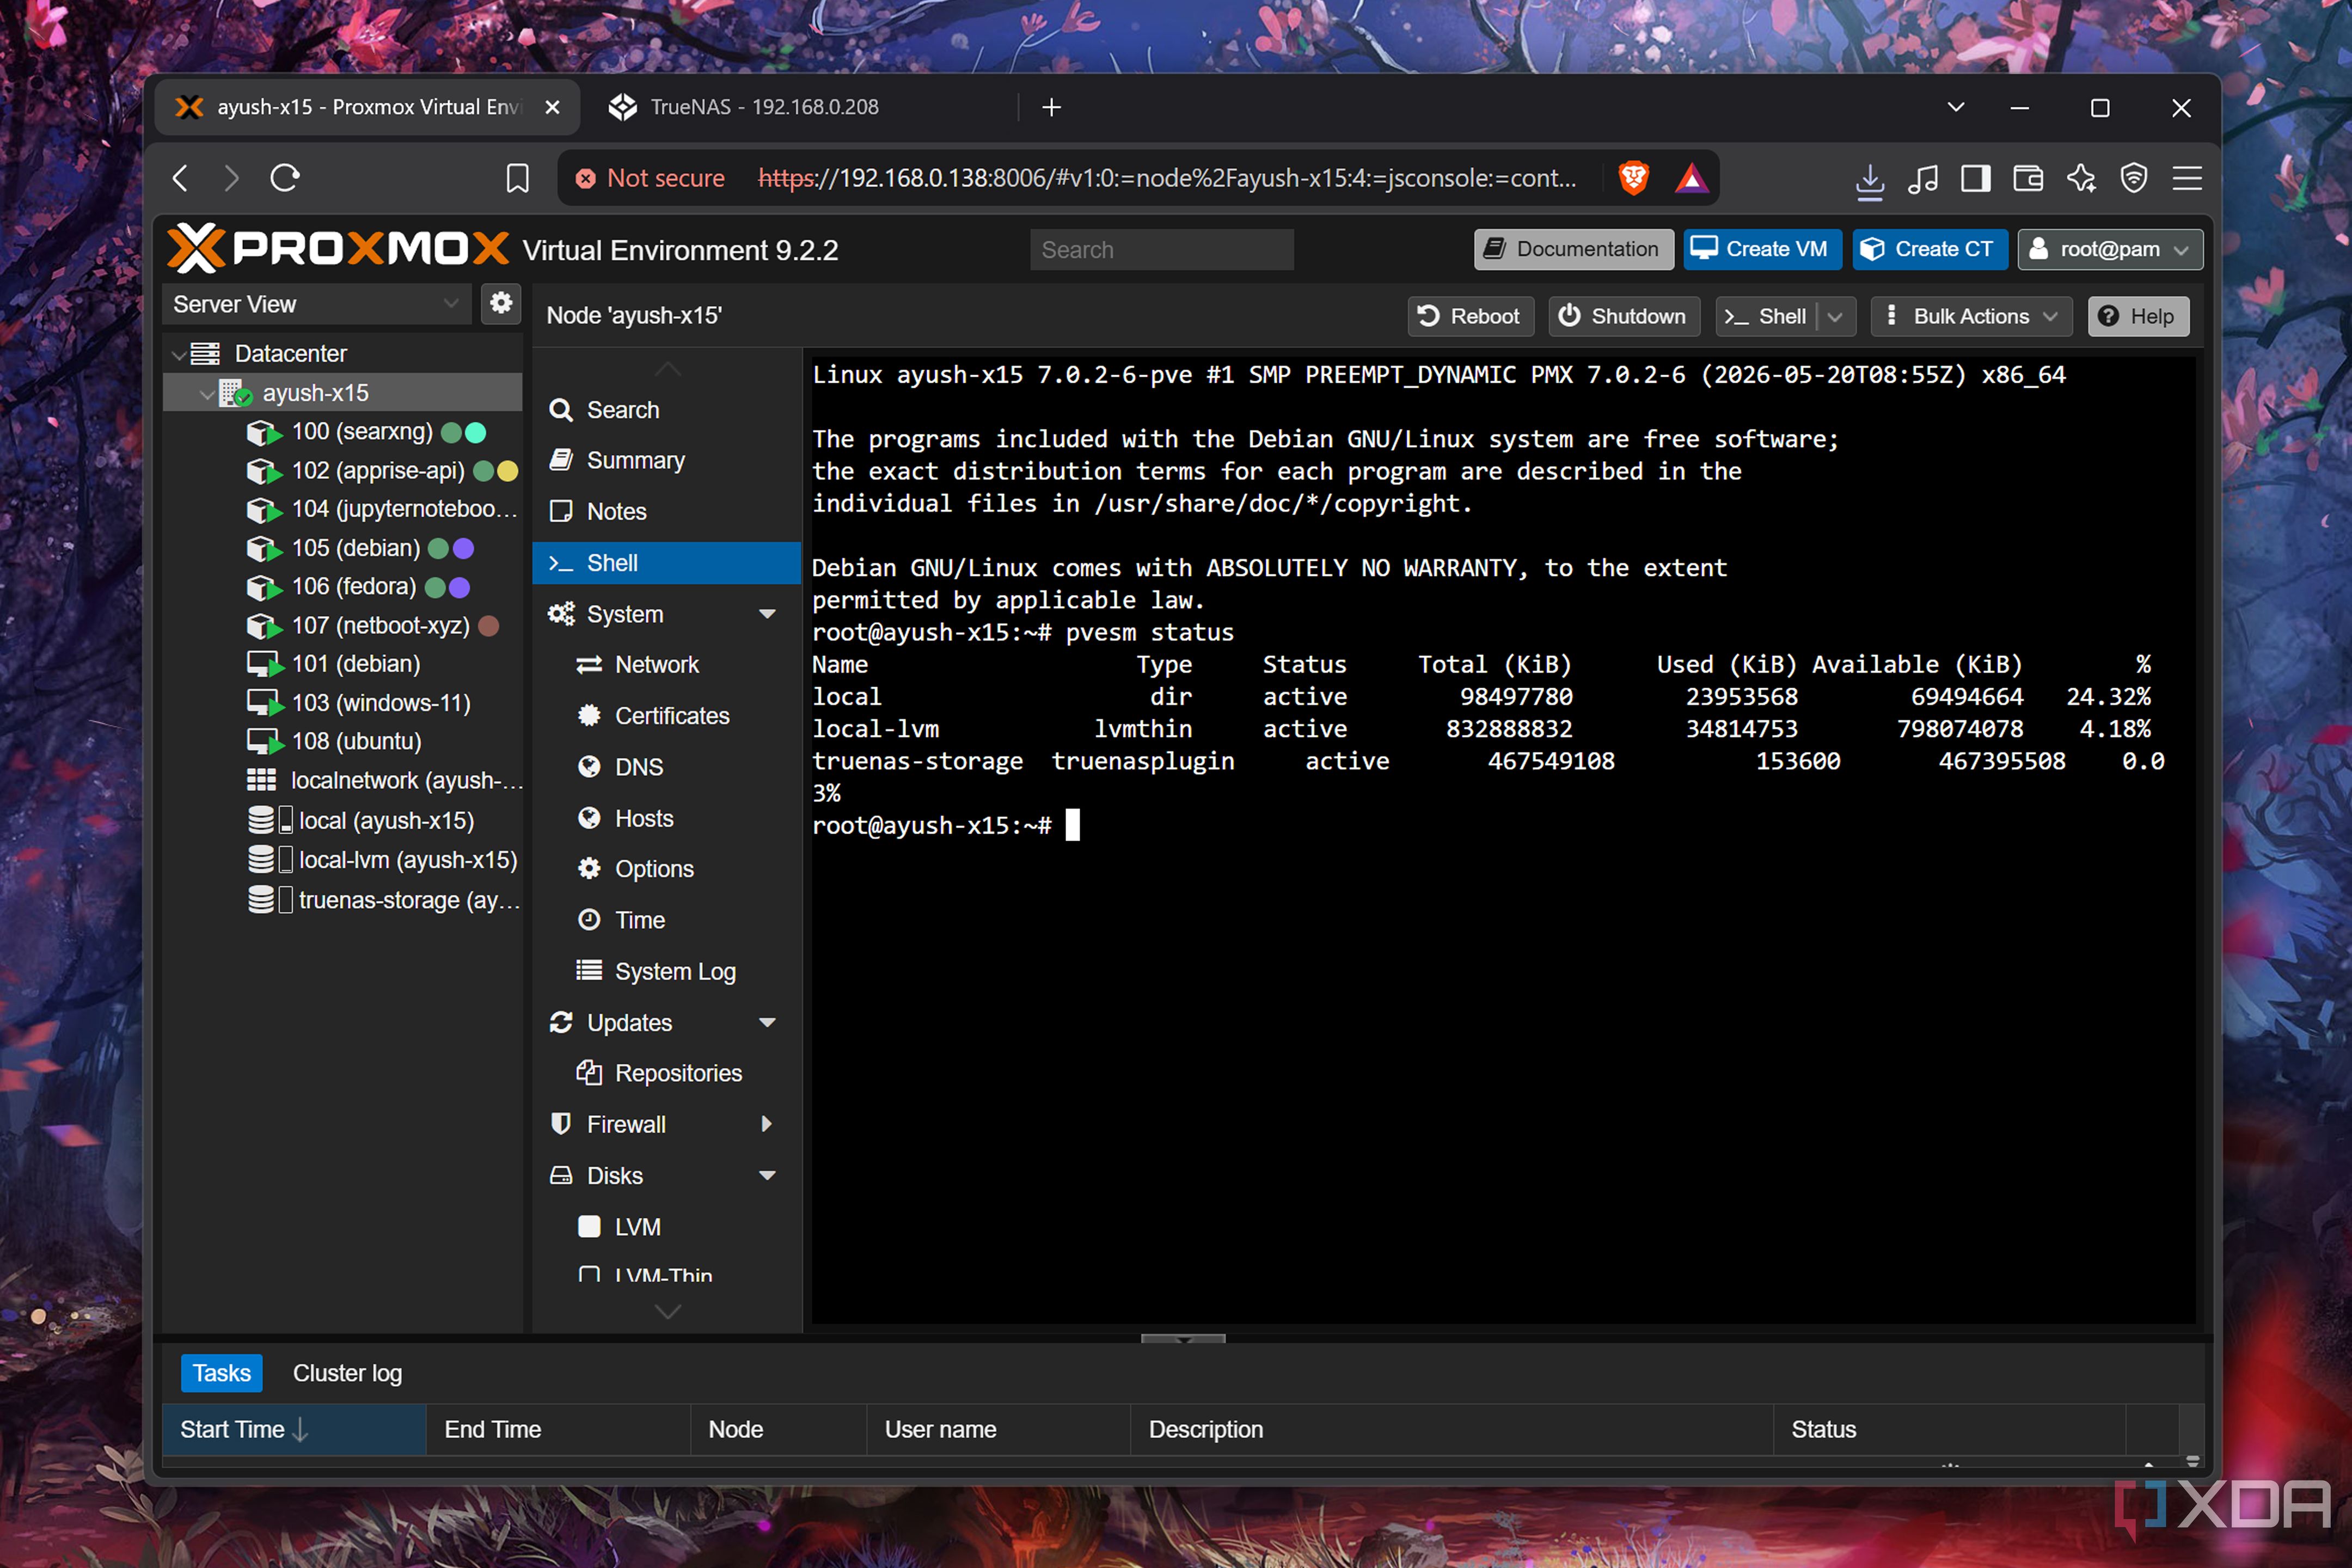This screenshot has height=1568, width=2352.
Task: Click the Proxmox Search field
Action: 1161,250
